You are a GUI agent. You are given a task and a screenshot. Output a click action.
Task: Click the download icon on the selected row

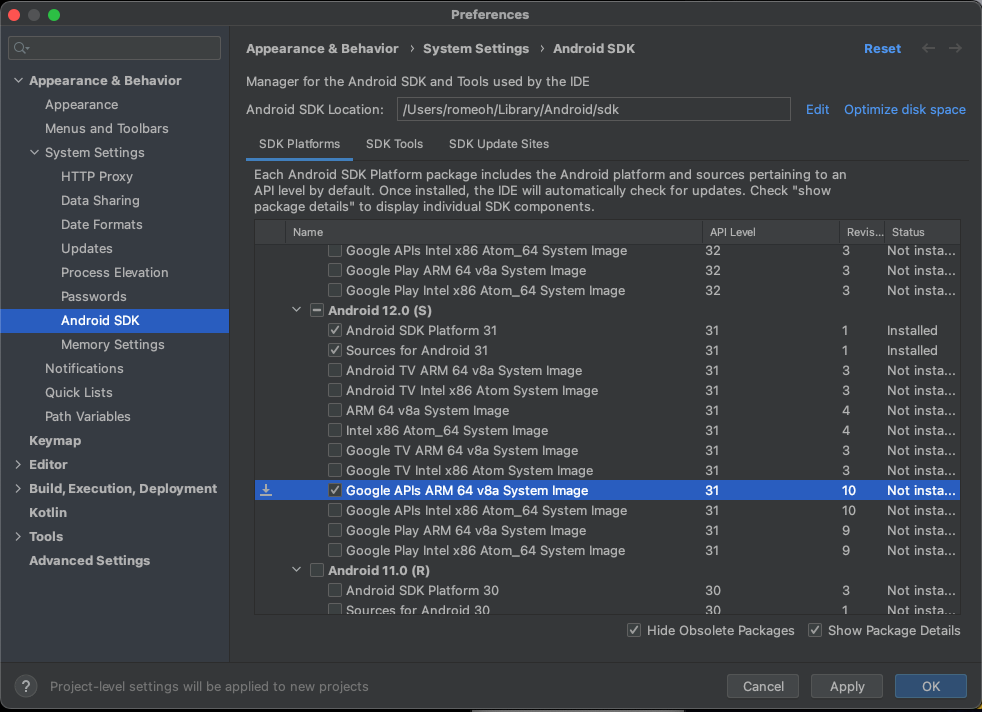(266, 490)
